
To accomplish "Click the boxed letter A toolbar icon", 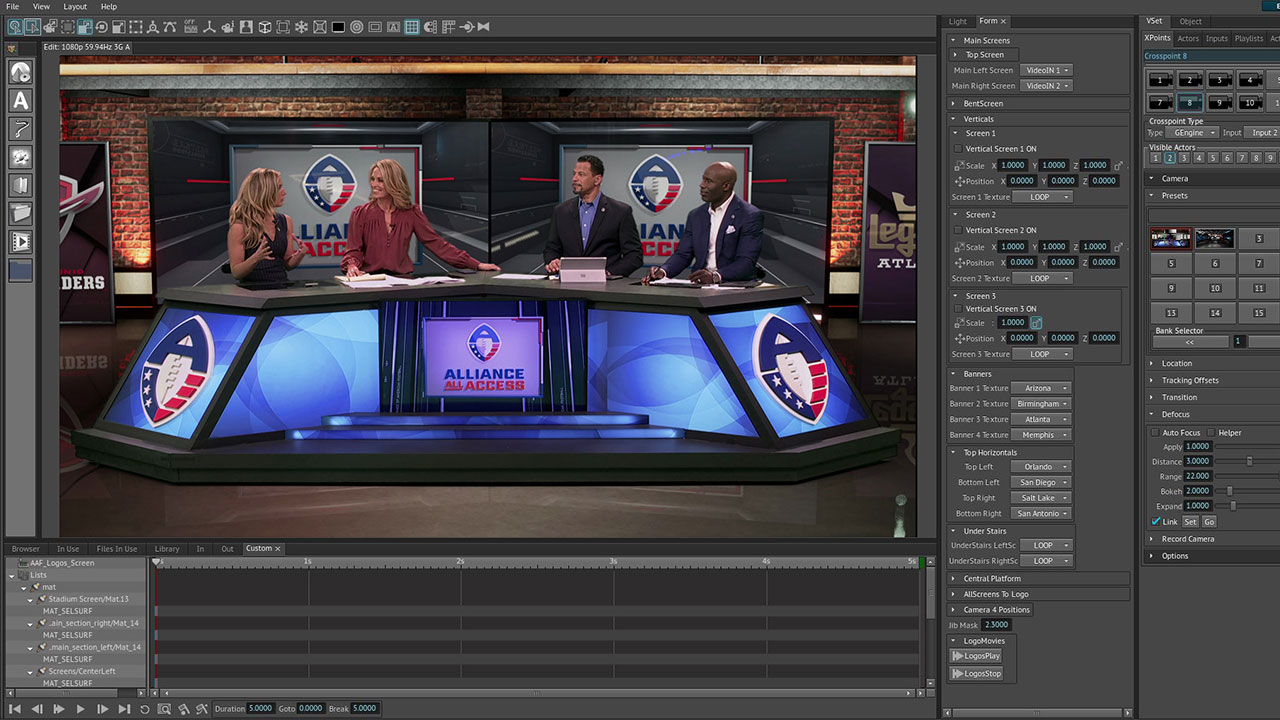I will point(393,27).
